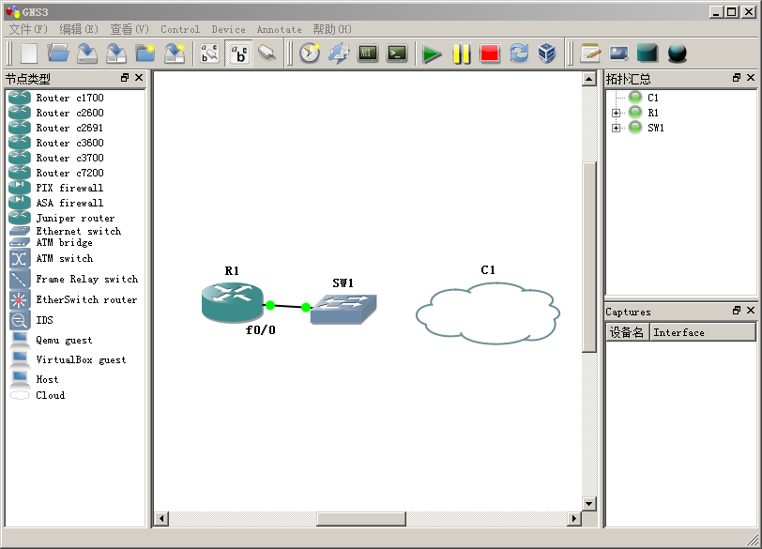Select the add link cable tool
This screenshot has height=549, width=762.
pos(267,52)
